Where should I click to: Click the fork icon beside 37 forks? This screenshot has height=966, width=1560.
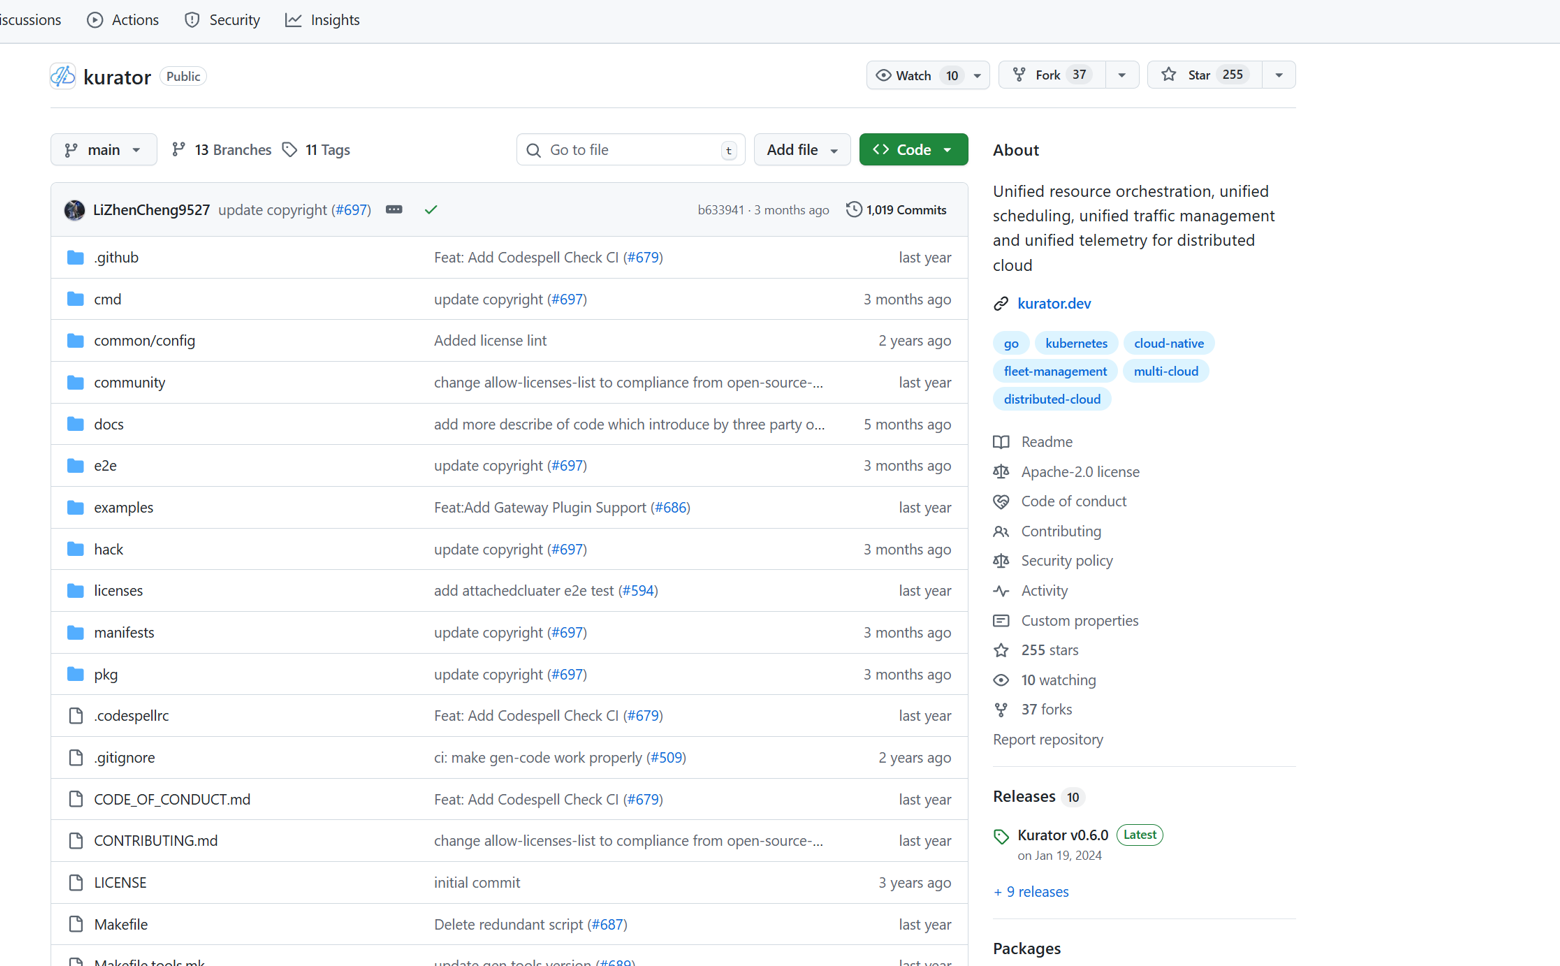pyautogui.click(x=1001, y=710)
